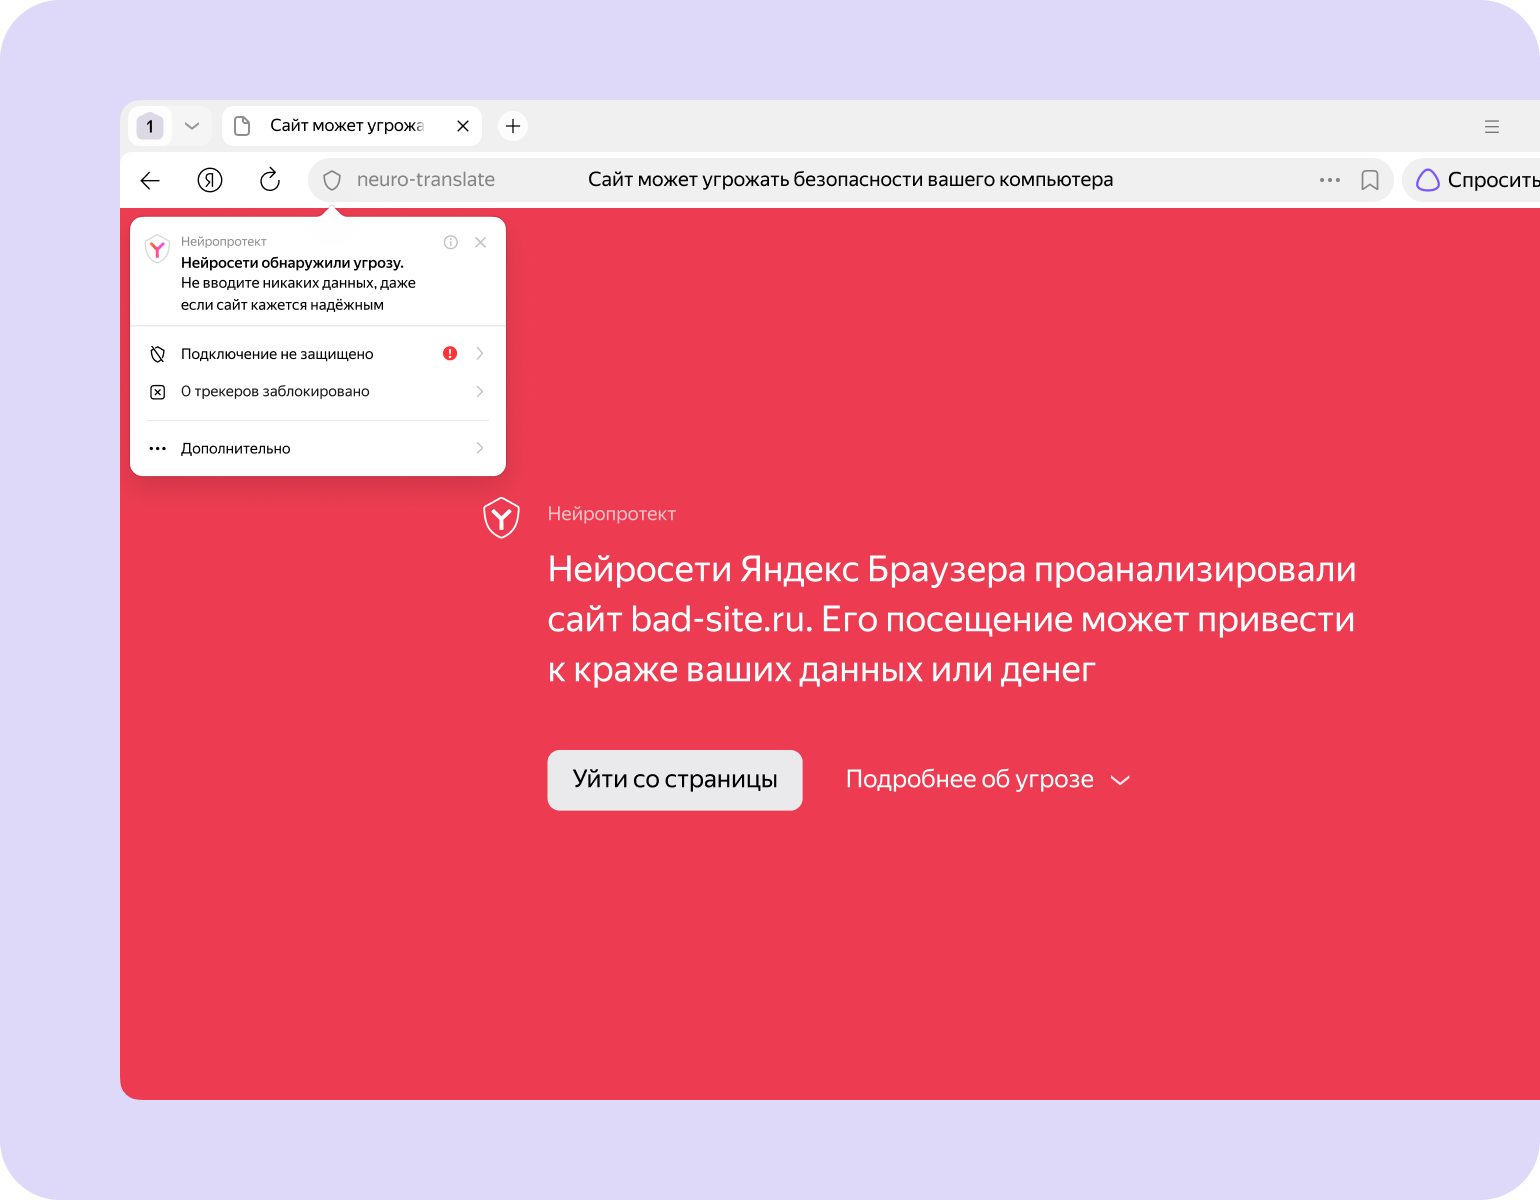
Task: Close the 'Сайт может угрожа' tab
Action: click(x=463, y=126)
